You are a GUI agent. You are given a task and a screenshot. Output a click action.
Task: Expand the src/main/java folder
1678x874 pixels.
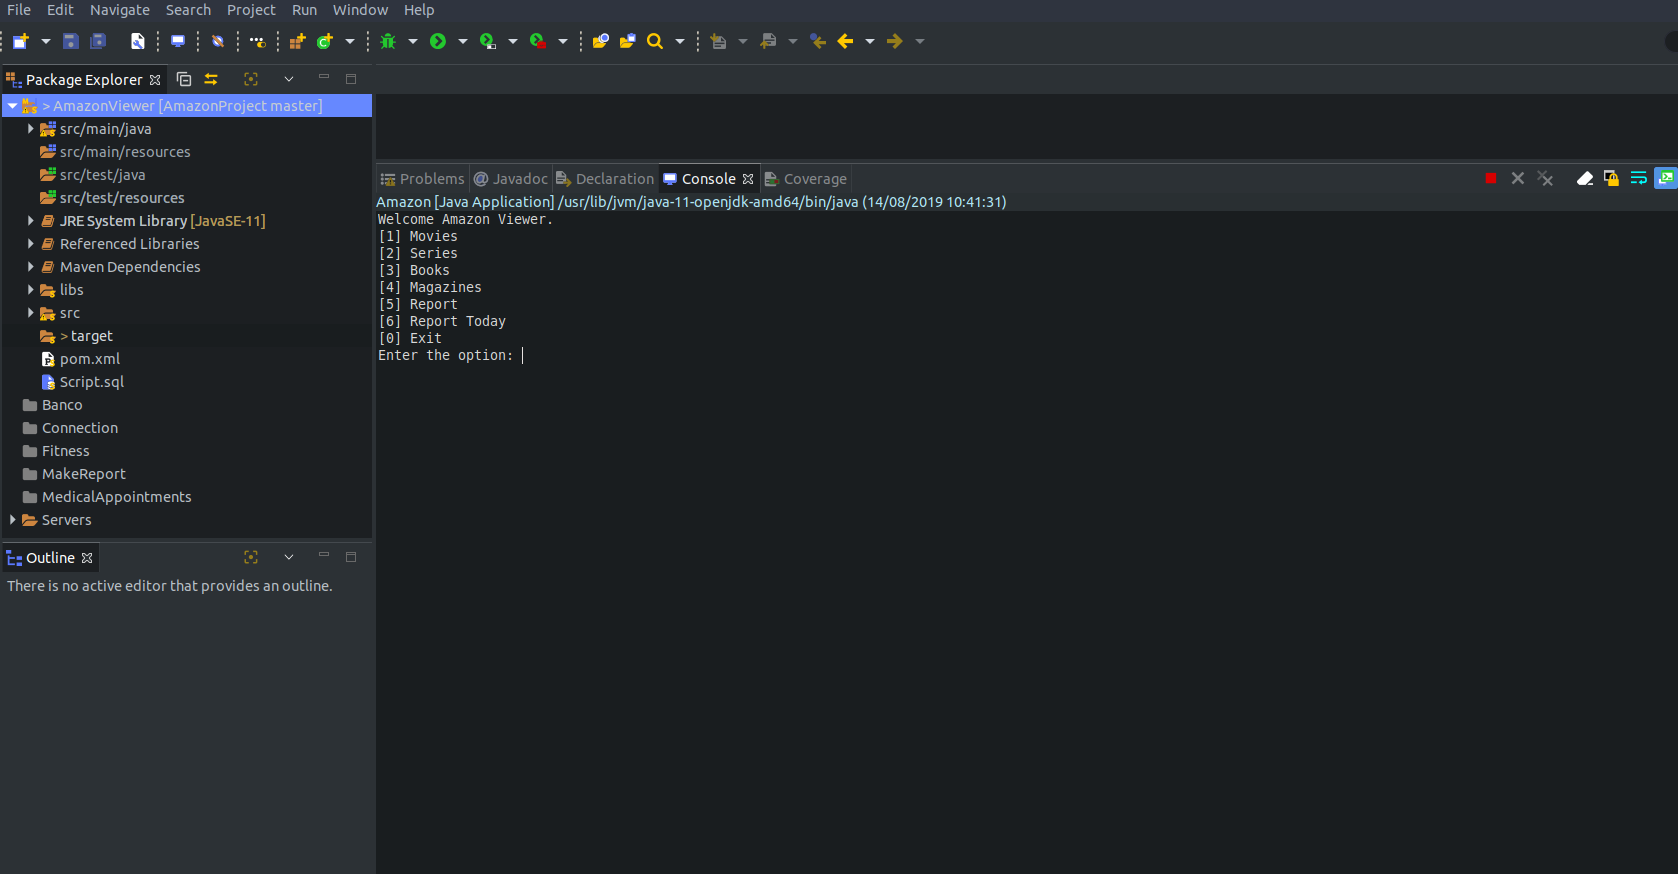click(30, 129)
